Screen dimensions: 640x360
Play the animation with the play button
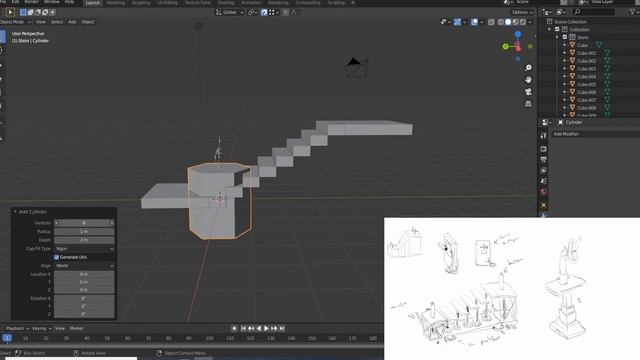[267, 329]
